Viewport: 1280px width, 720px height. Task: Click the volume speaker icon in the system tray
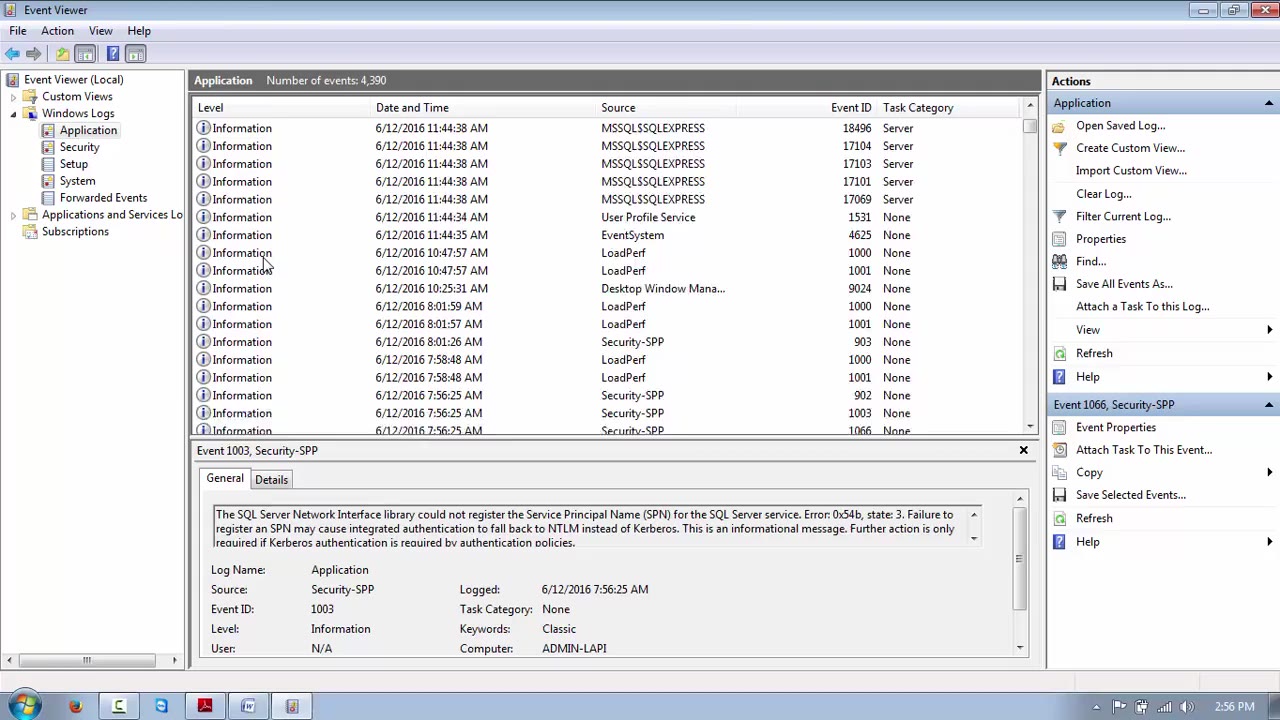click(1188, 707)
